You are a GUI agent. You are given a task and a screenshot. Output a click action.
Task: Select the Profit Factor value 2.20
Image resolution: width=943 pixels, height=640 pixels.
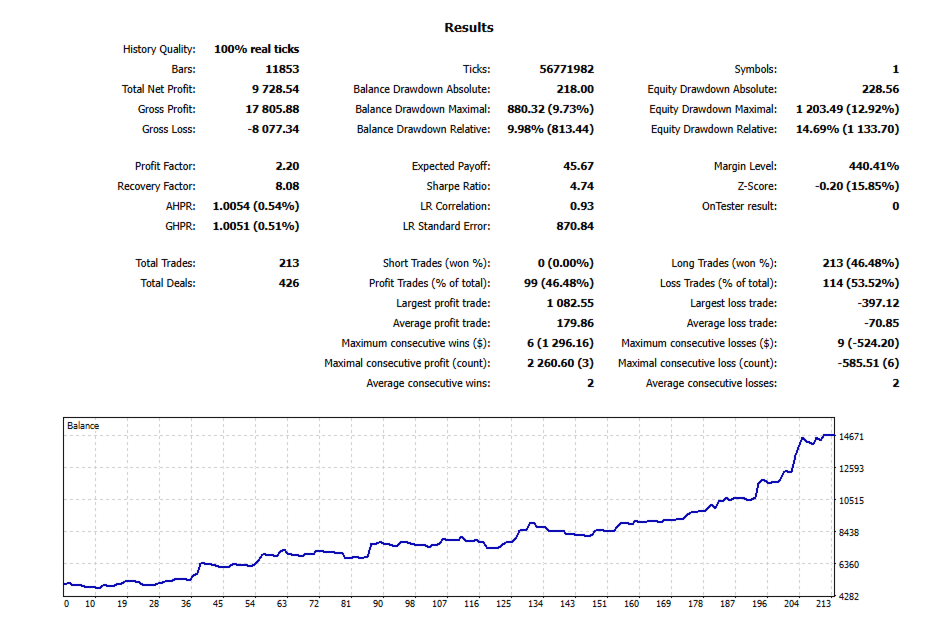point(287,166)
